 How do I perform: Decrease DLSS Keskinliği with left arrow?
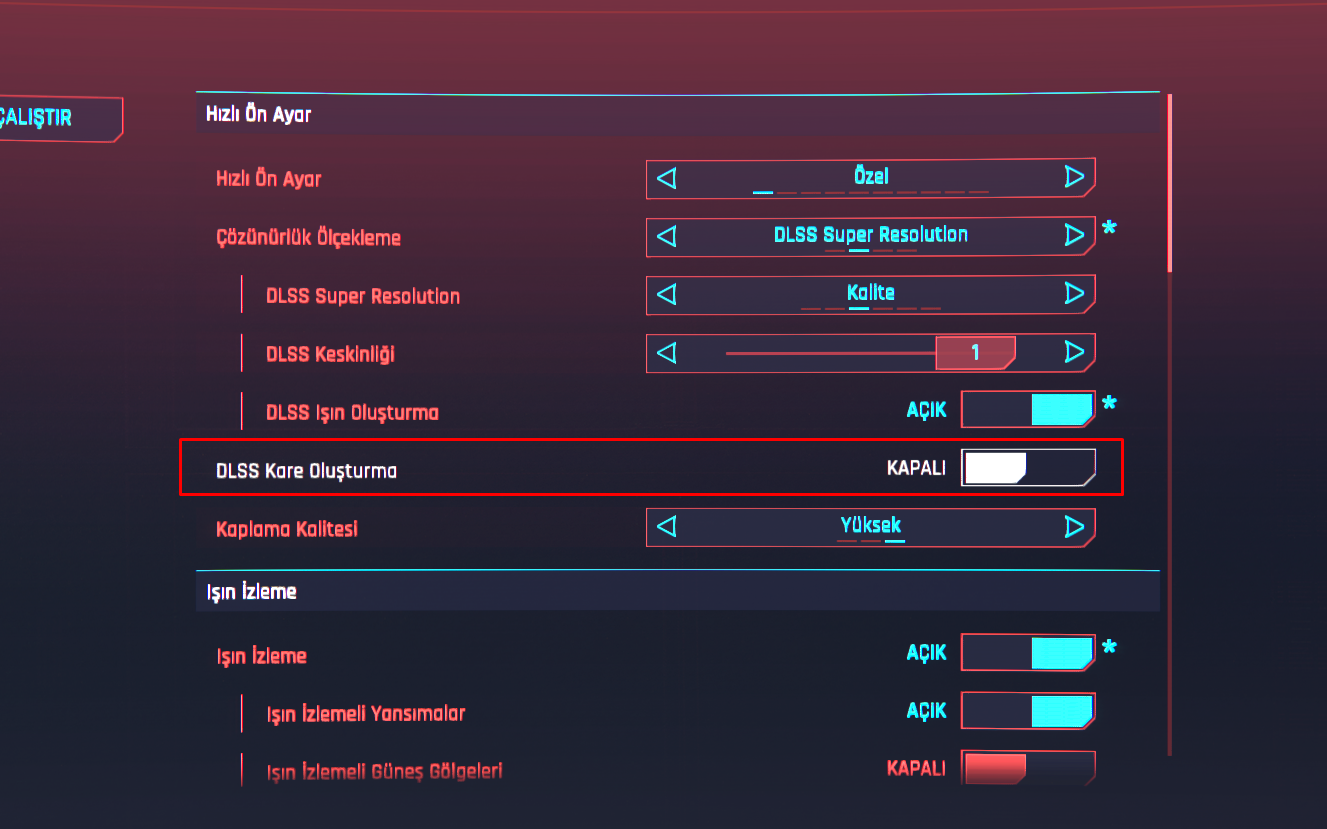[x=667, y=352]
